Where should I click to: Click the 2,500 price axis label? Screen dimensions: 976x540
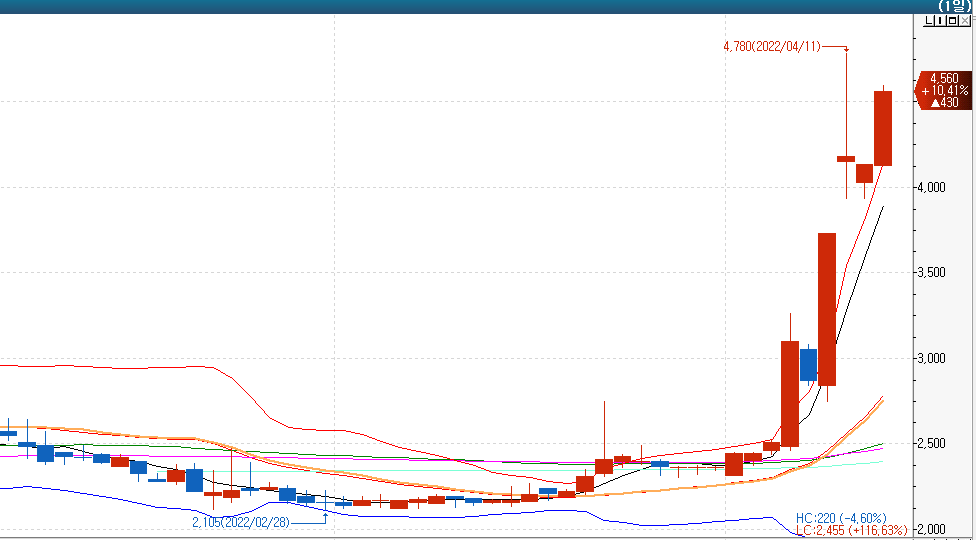(x=934, y=444)
